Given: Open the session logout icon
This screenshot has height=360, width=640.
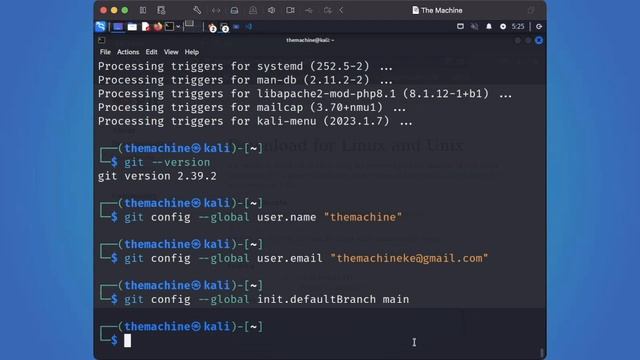Looking at the screenshot, I should [x=539, y=27].
